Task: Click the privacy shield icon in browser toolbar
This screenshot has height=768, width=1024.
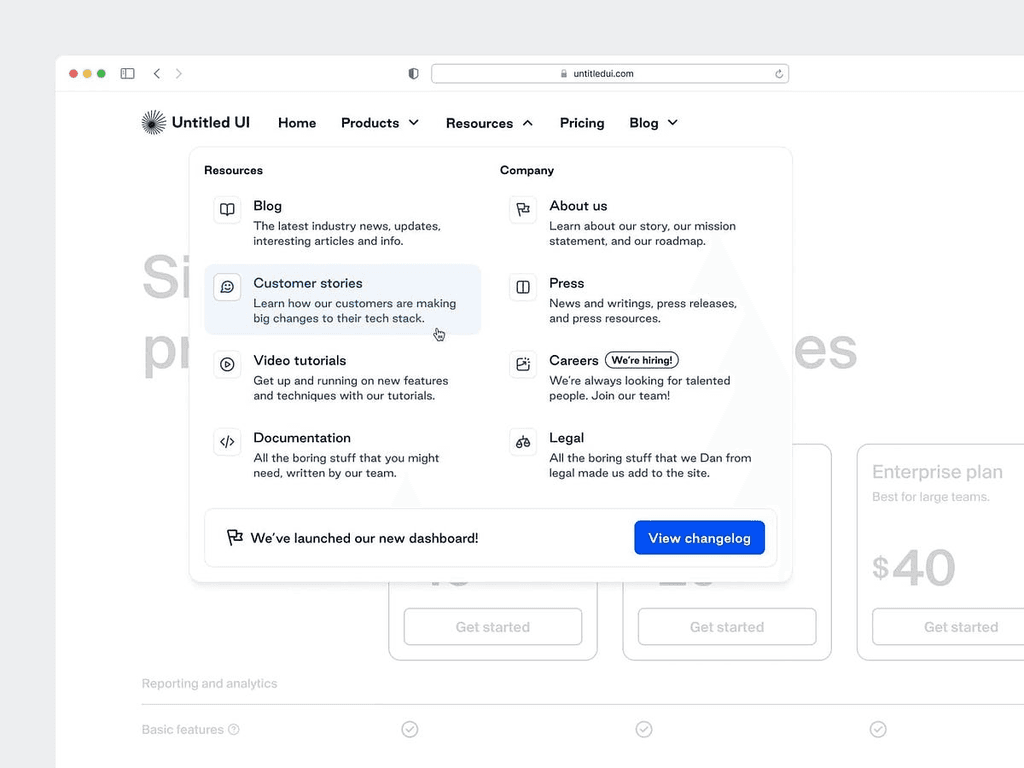Action: pos(412,73)
